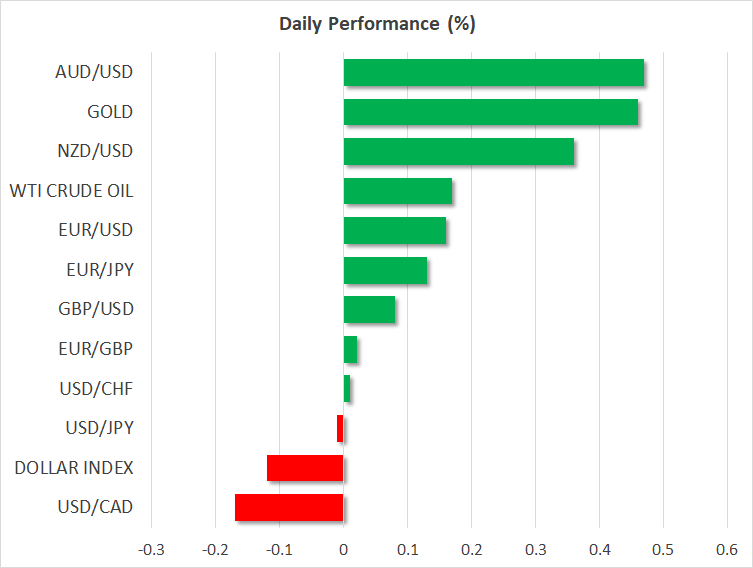Select the GOLD category label

[x=109, y=112]
